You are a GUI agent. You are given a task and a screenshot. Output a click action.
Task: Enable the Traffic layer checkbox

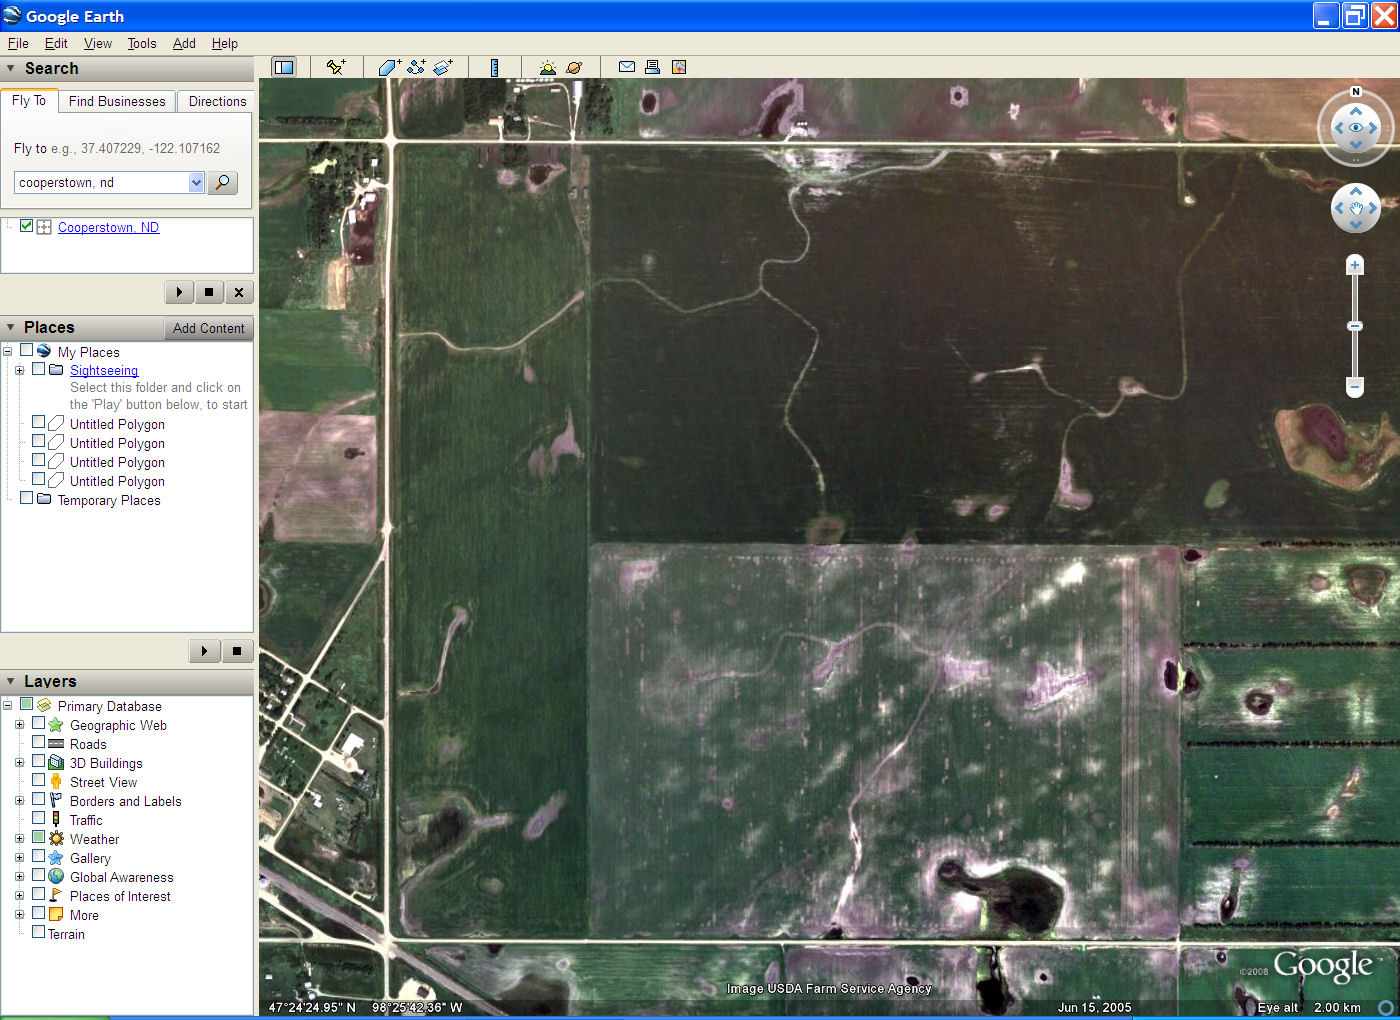coord(39,818)
